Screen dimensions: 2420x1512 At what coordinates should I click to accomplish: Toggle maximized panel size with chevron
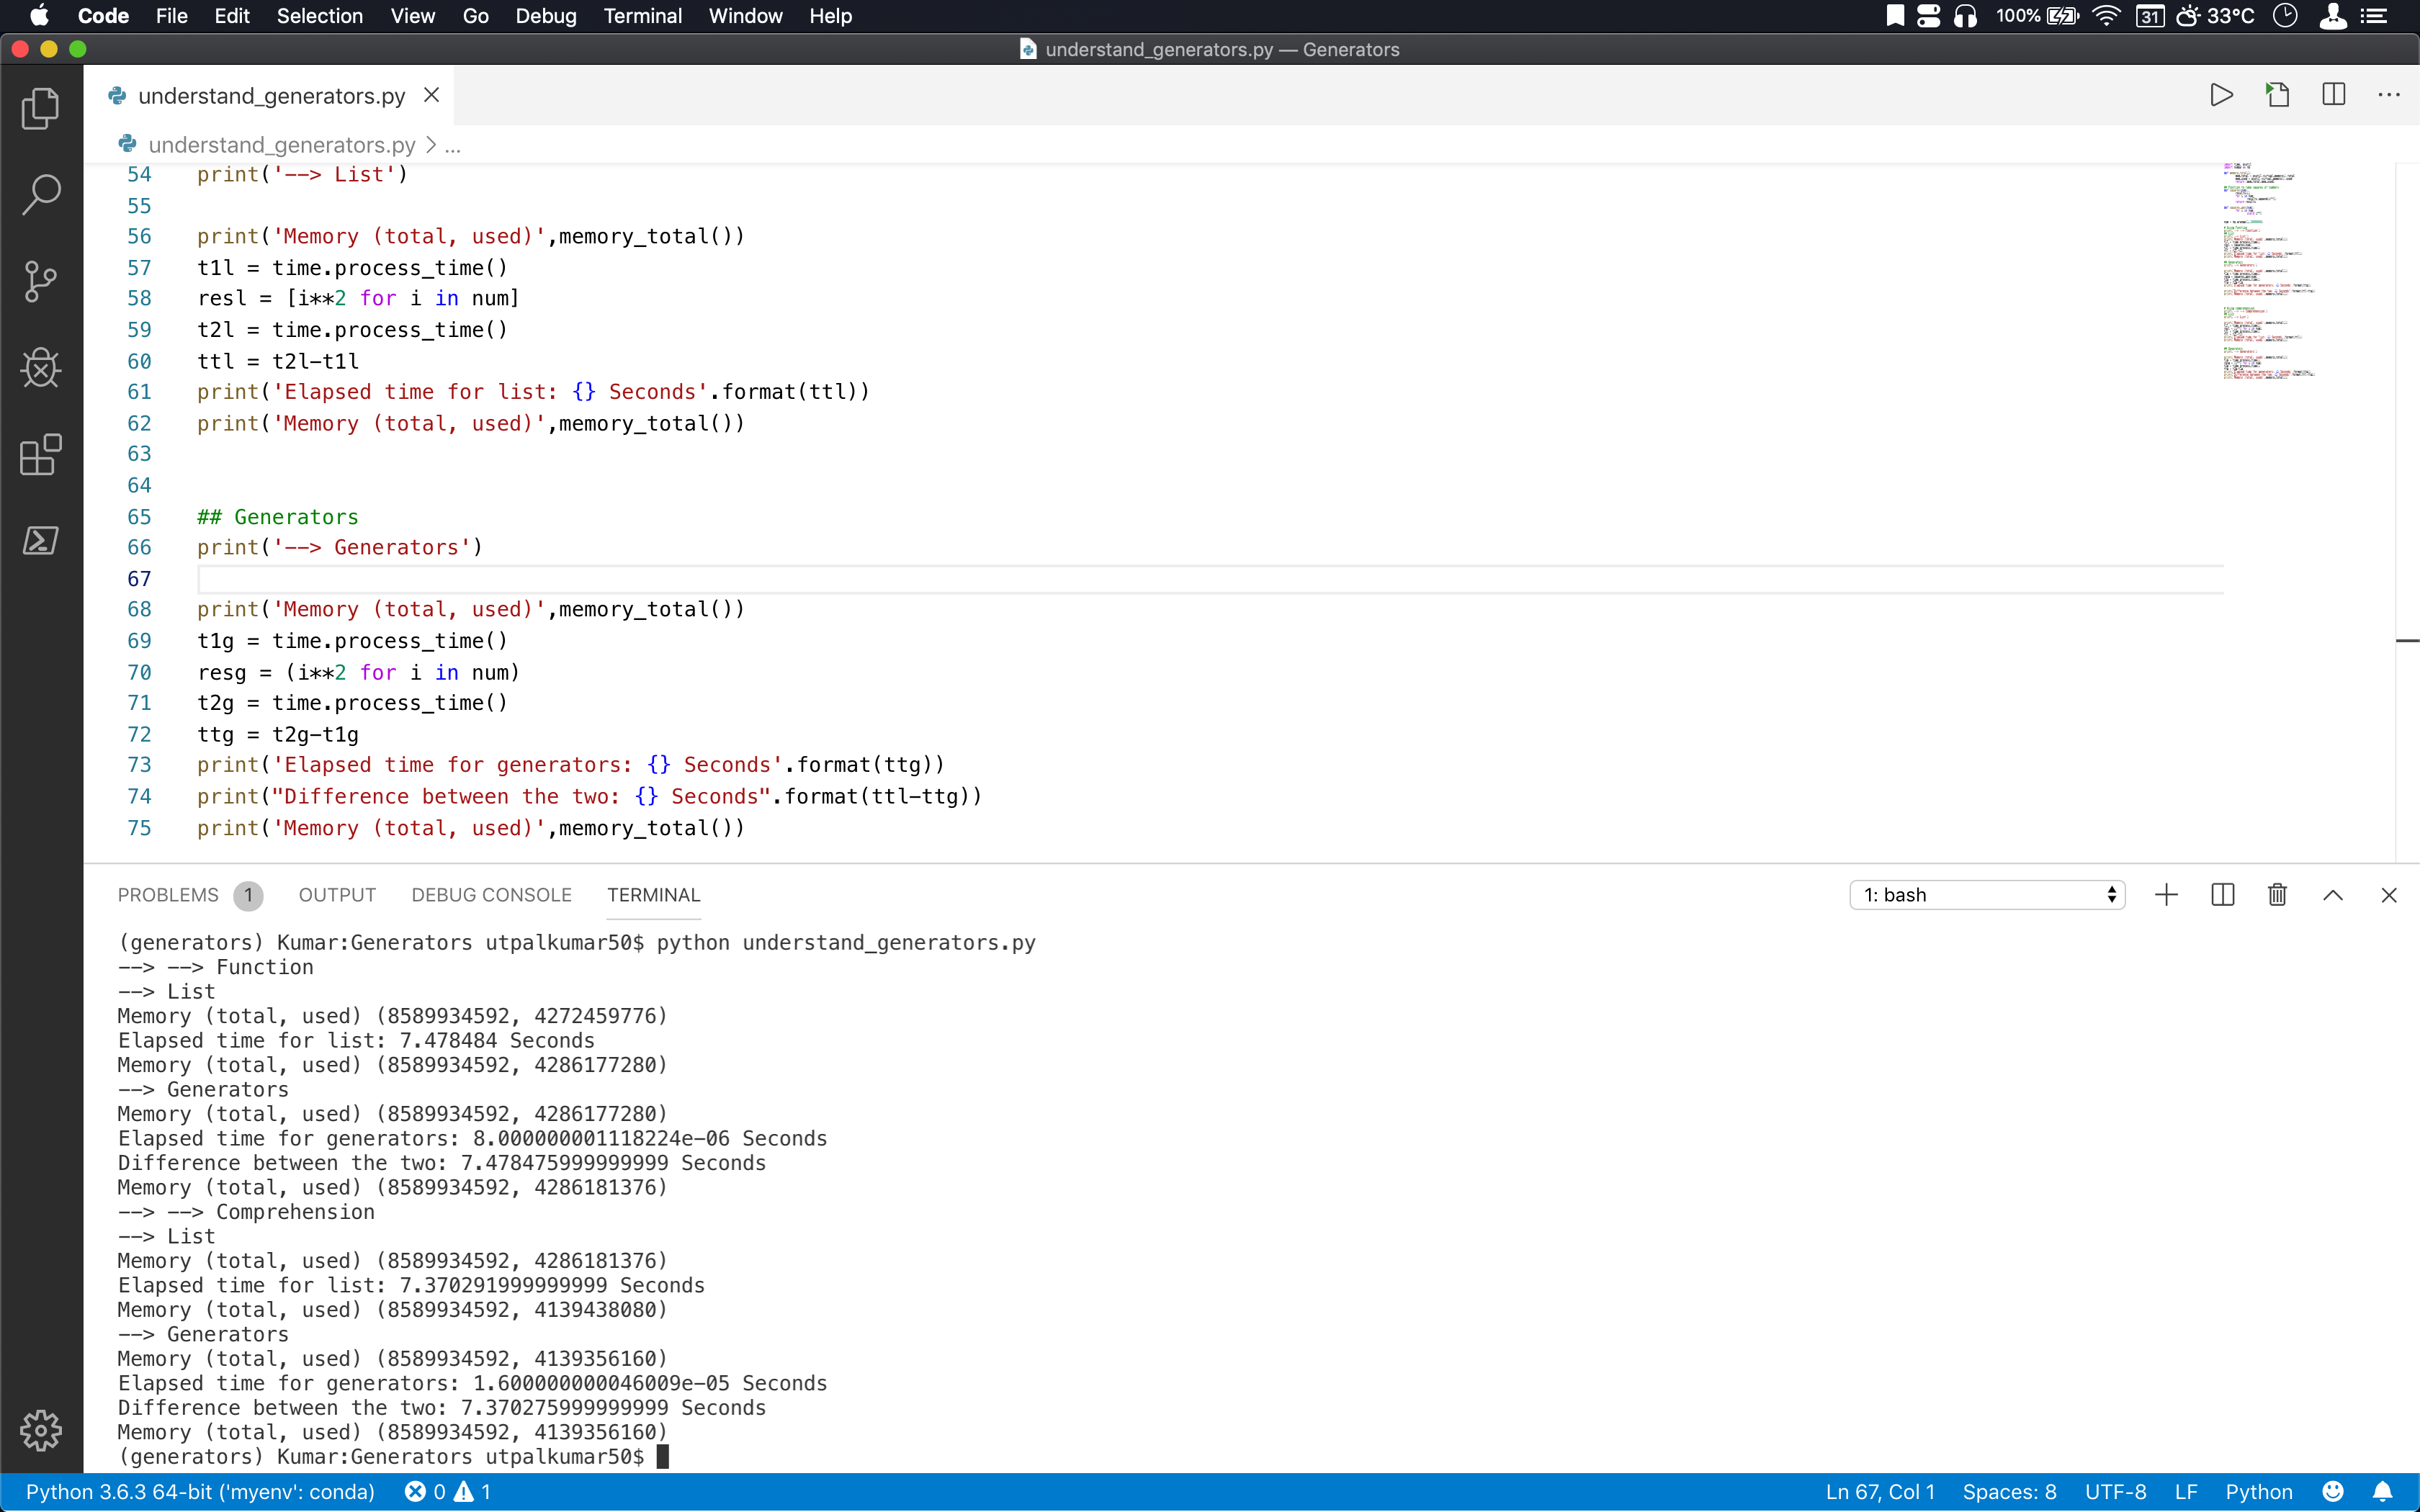2333,895
